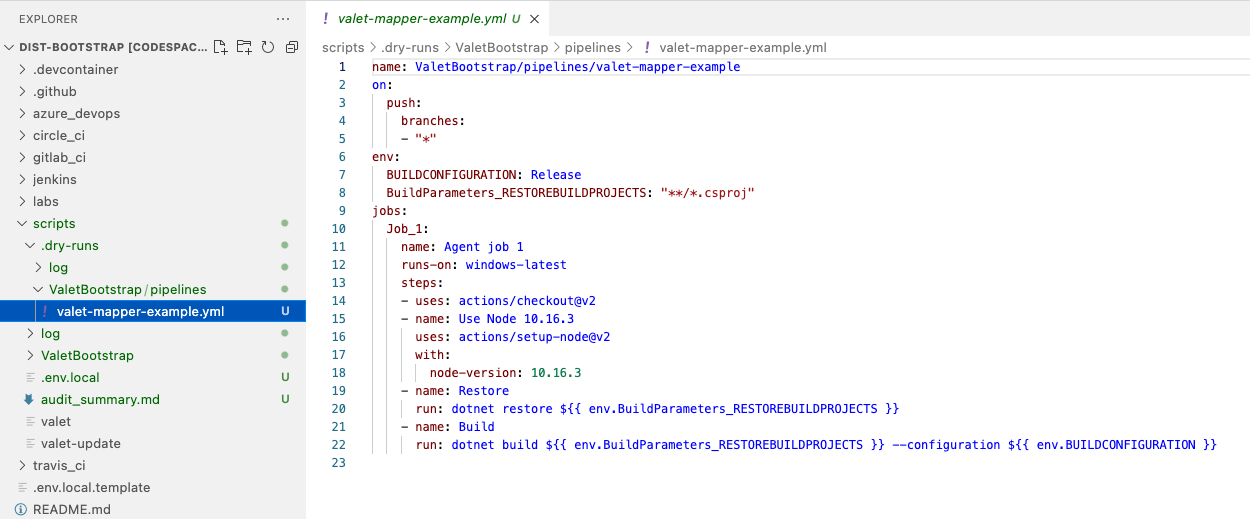Click line number 23 in the gutter

pyautogui.click(x=338, y=463)
